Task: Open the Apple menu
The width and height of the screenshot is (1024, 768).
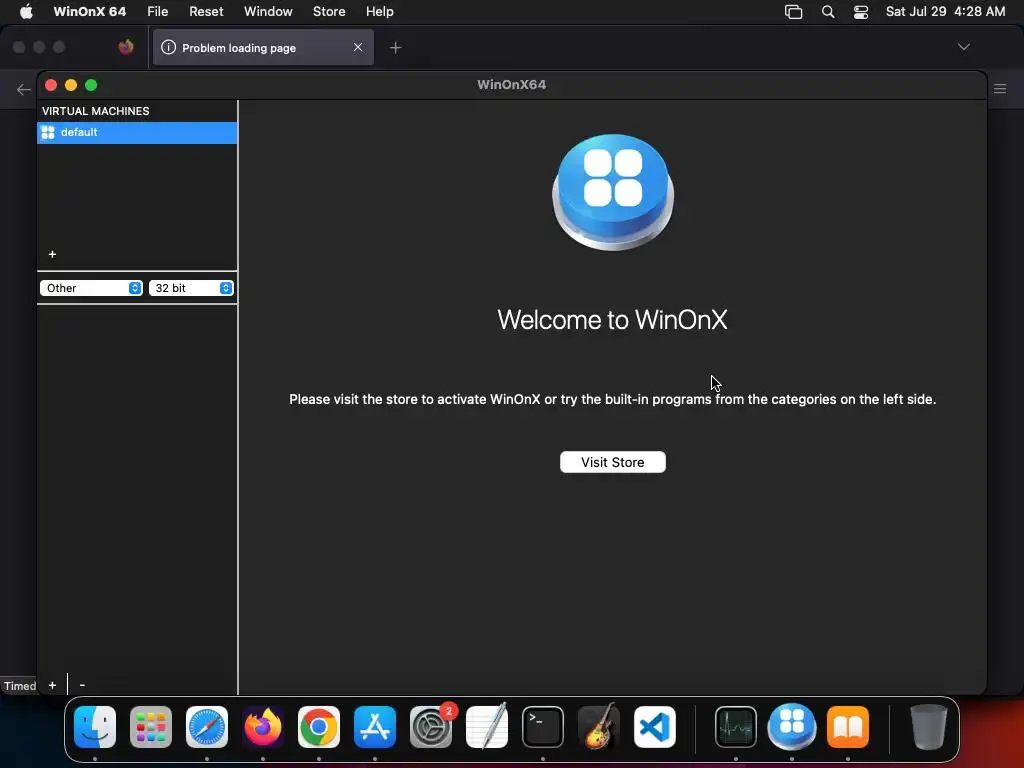Action: coord(26,12)
